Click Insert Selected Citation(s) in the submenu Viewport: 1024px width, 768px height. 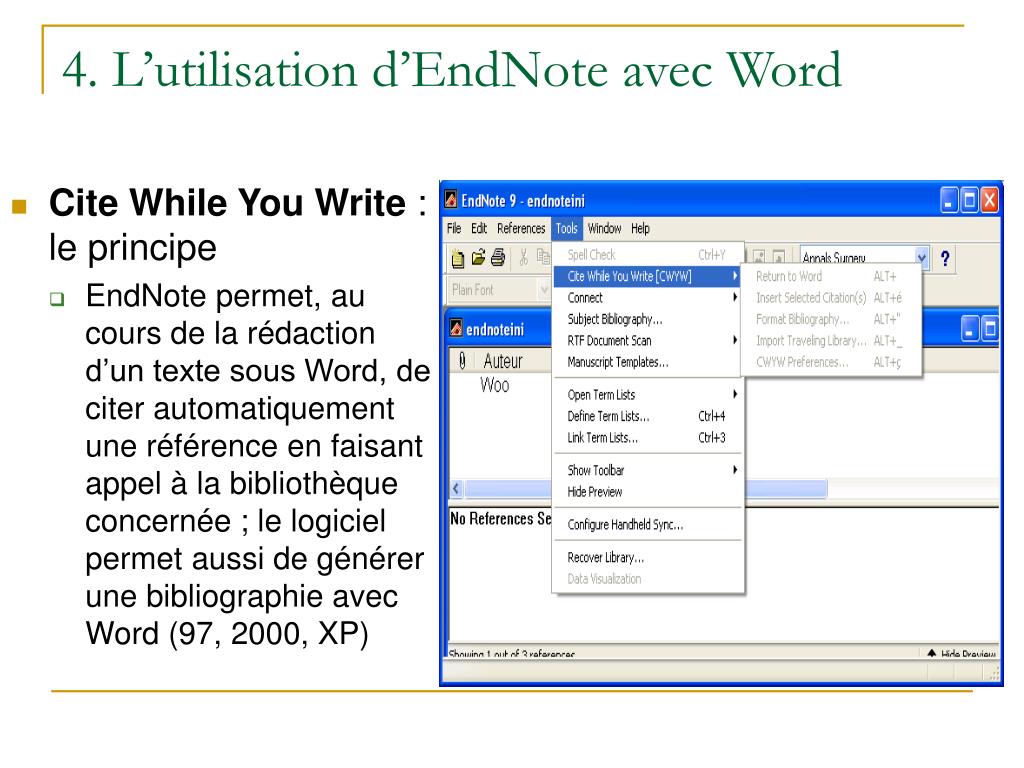tap(831, 298)
